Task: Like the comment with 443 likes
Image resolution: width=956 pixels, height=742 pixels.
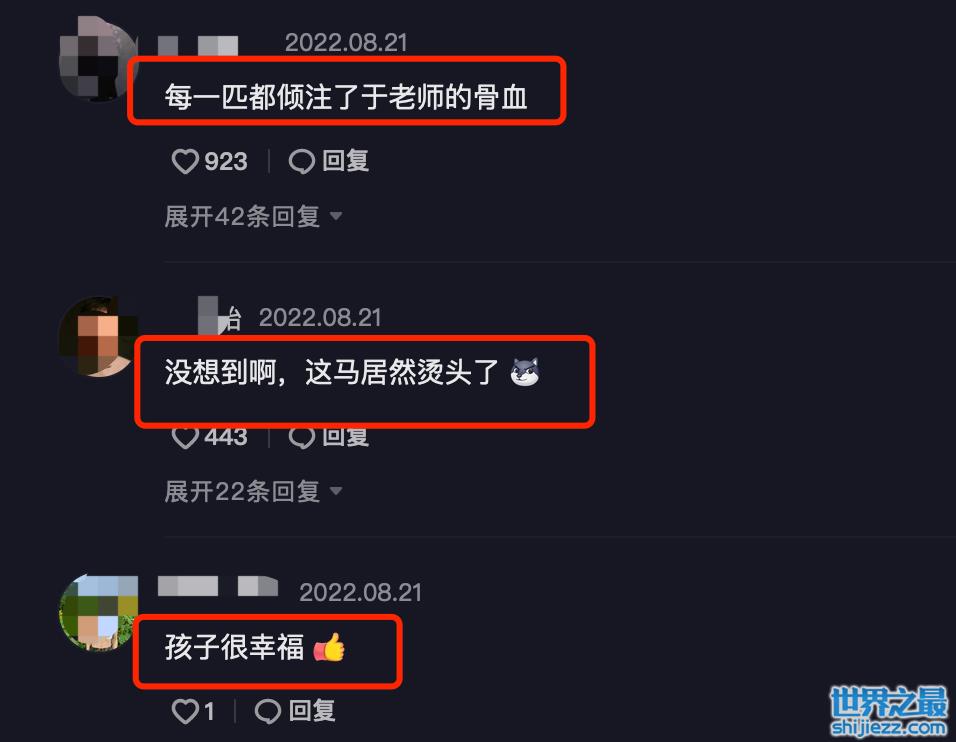Action: (185, 438)
